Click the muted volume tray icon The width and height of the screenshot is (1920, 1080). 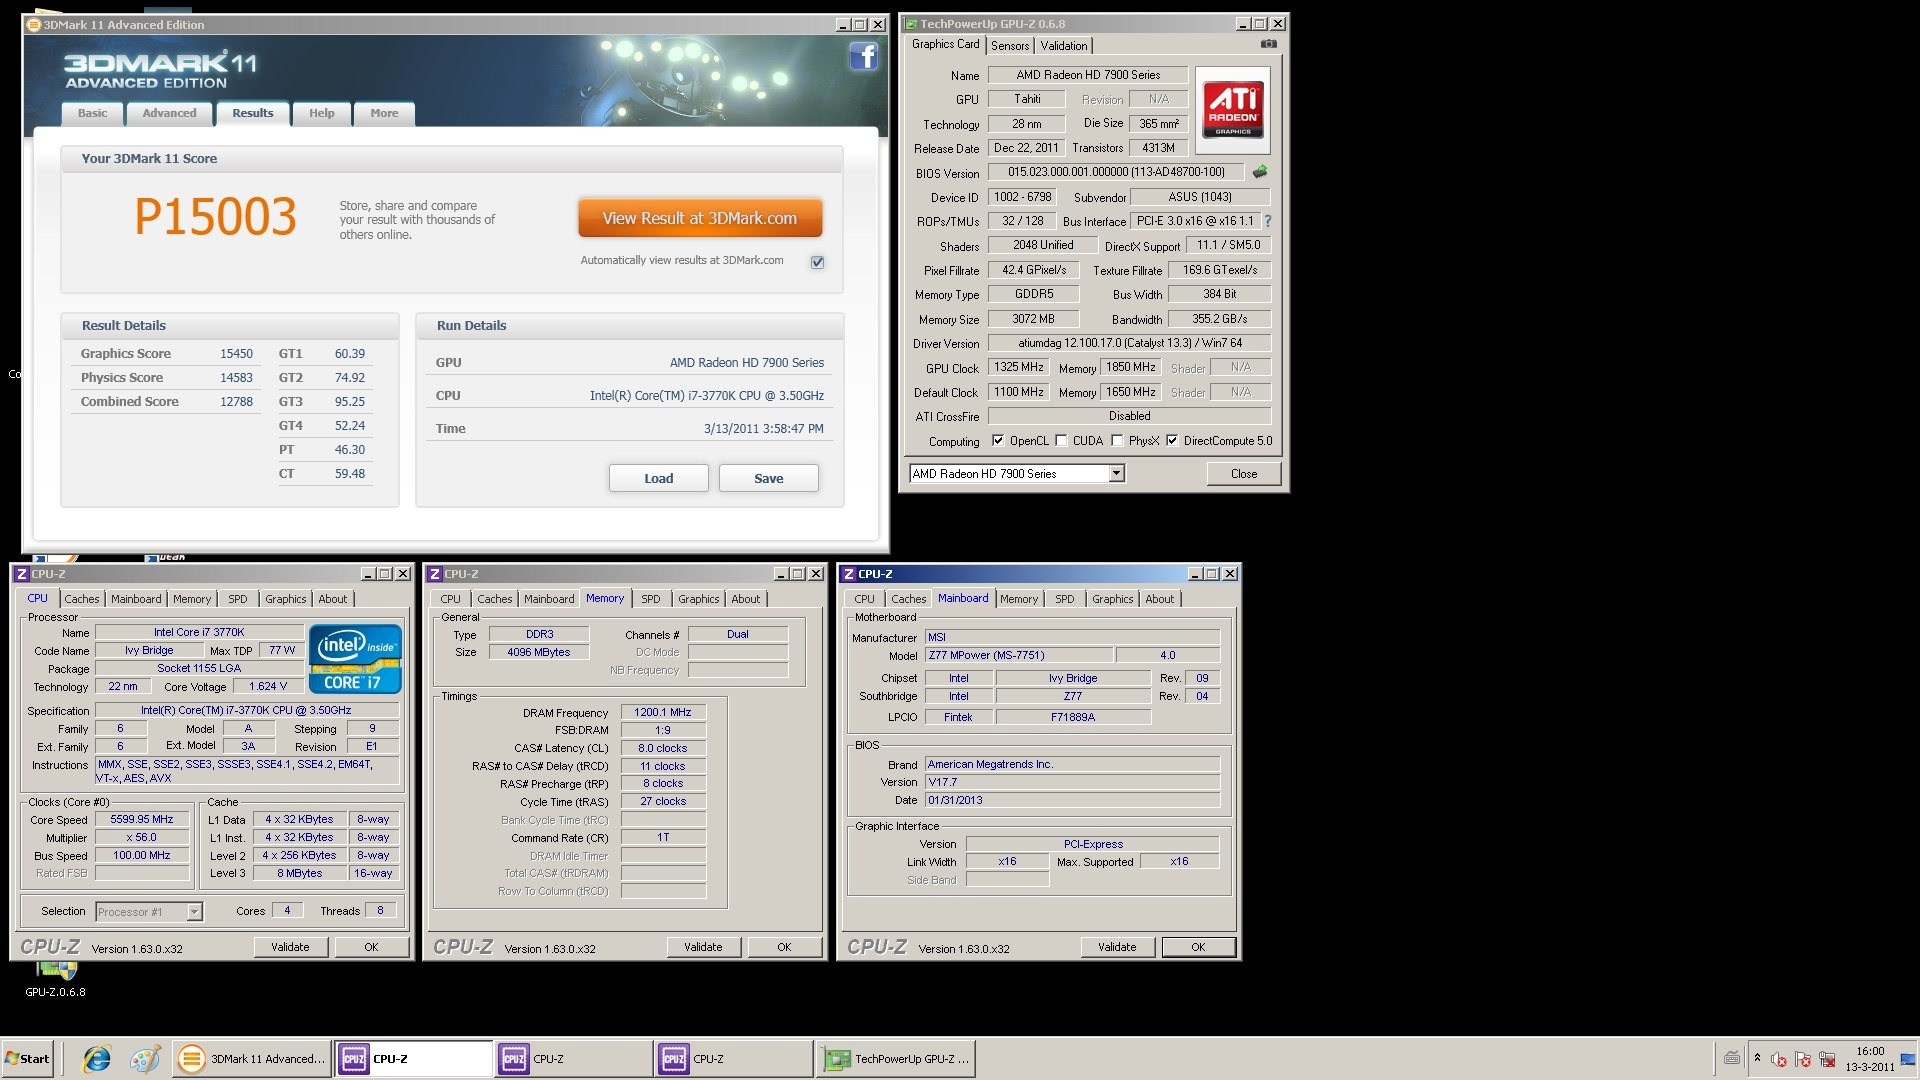(1778, 1059)
